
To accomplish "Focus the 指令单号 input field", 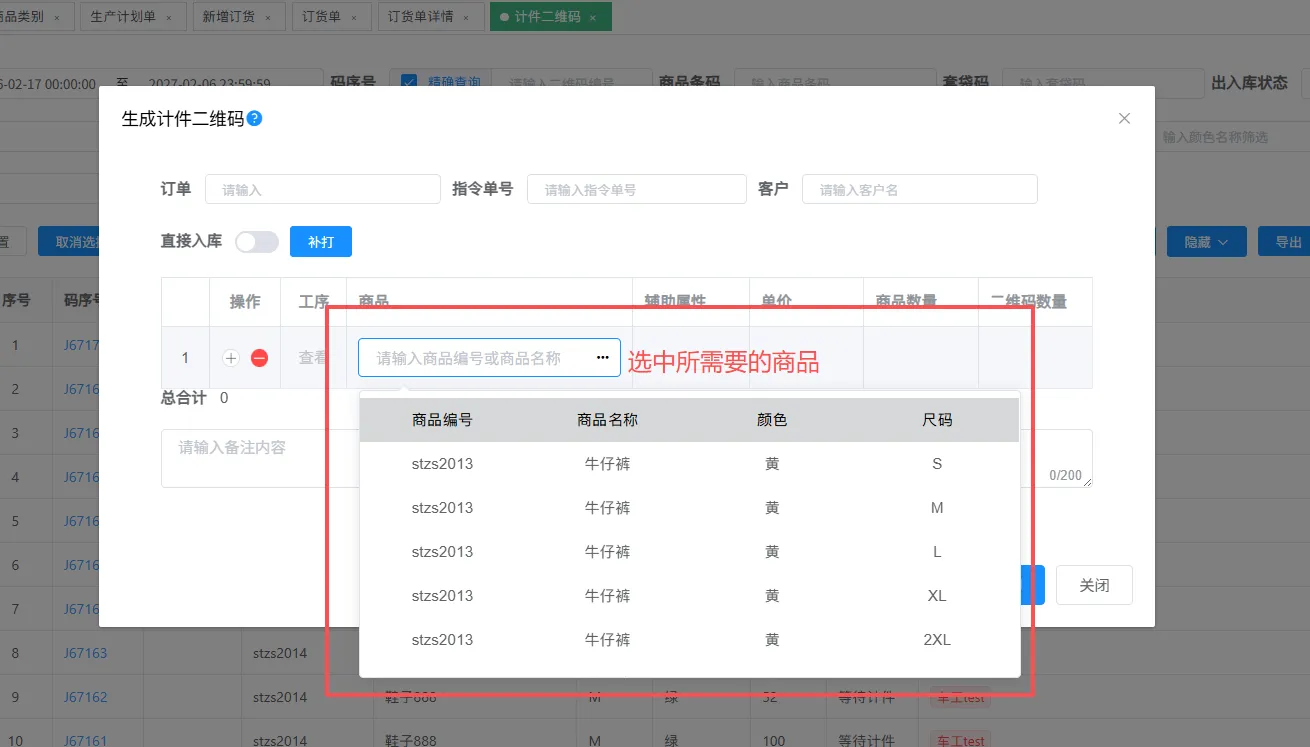I will point(636,189).
